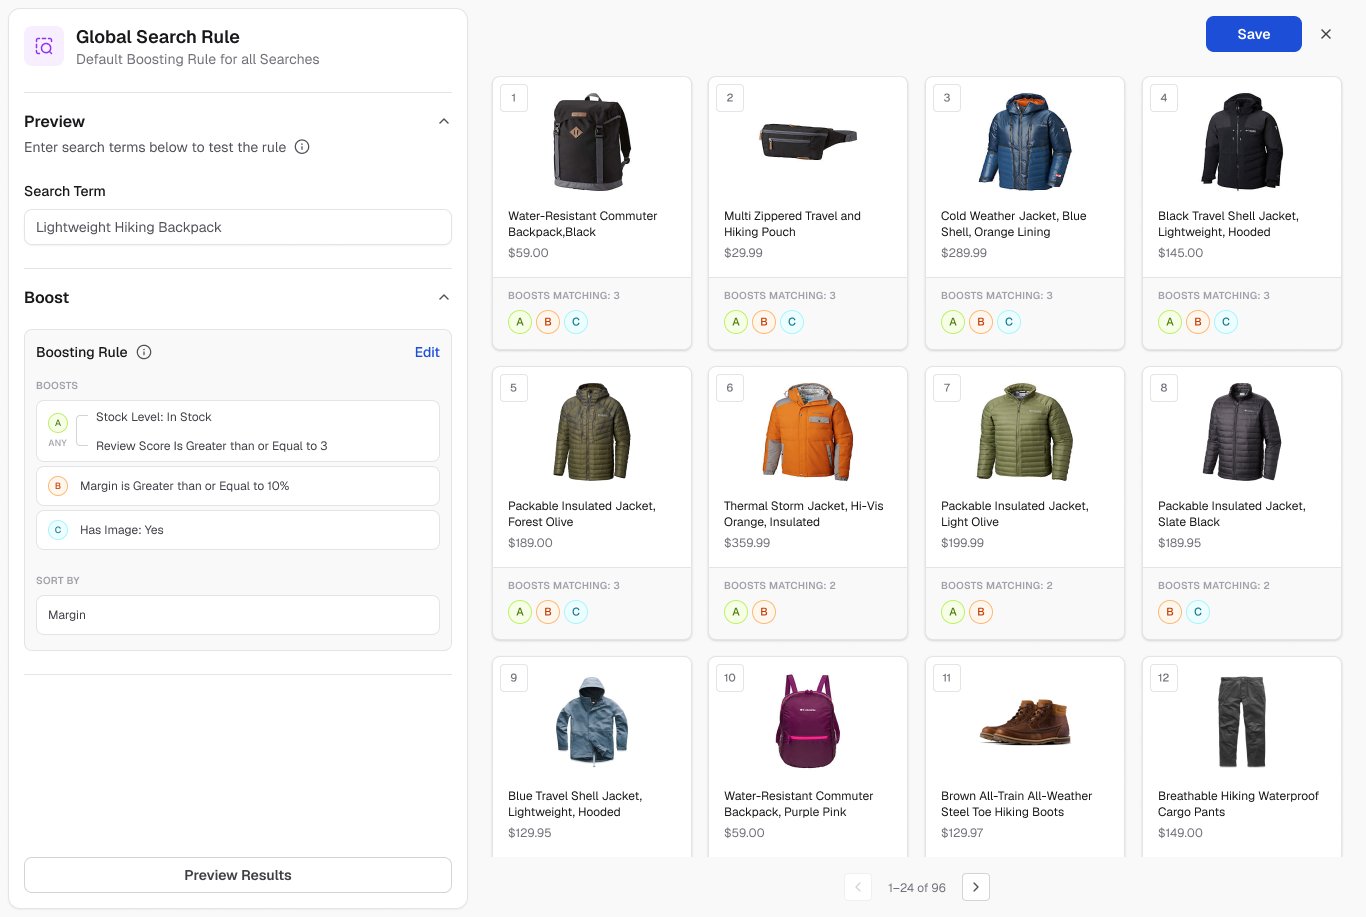Open Multi Zippered Travel and Hiking Pouch image

click(x=808, y=142)
